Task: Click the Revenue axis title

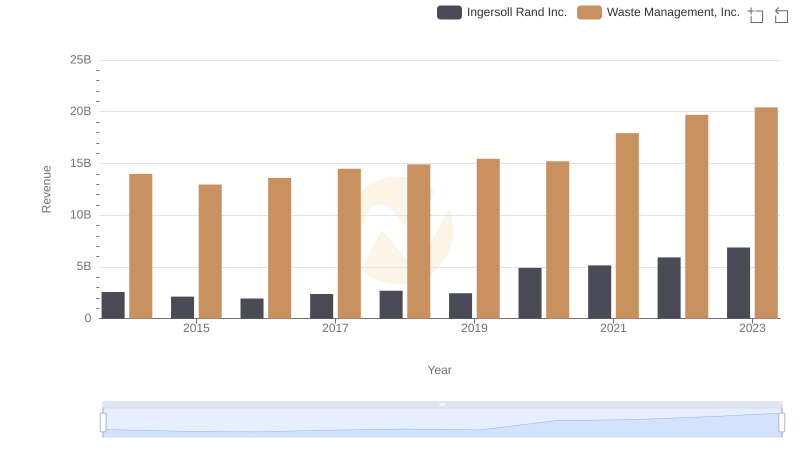Action: pos(46,189)
